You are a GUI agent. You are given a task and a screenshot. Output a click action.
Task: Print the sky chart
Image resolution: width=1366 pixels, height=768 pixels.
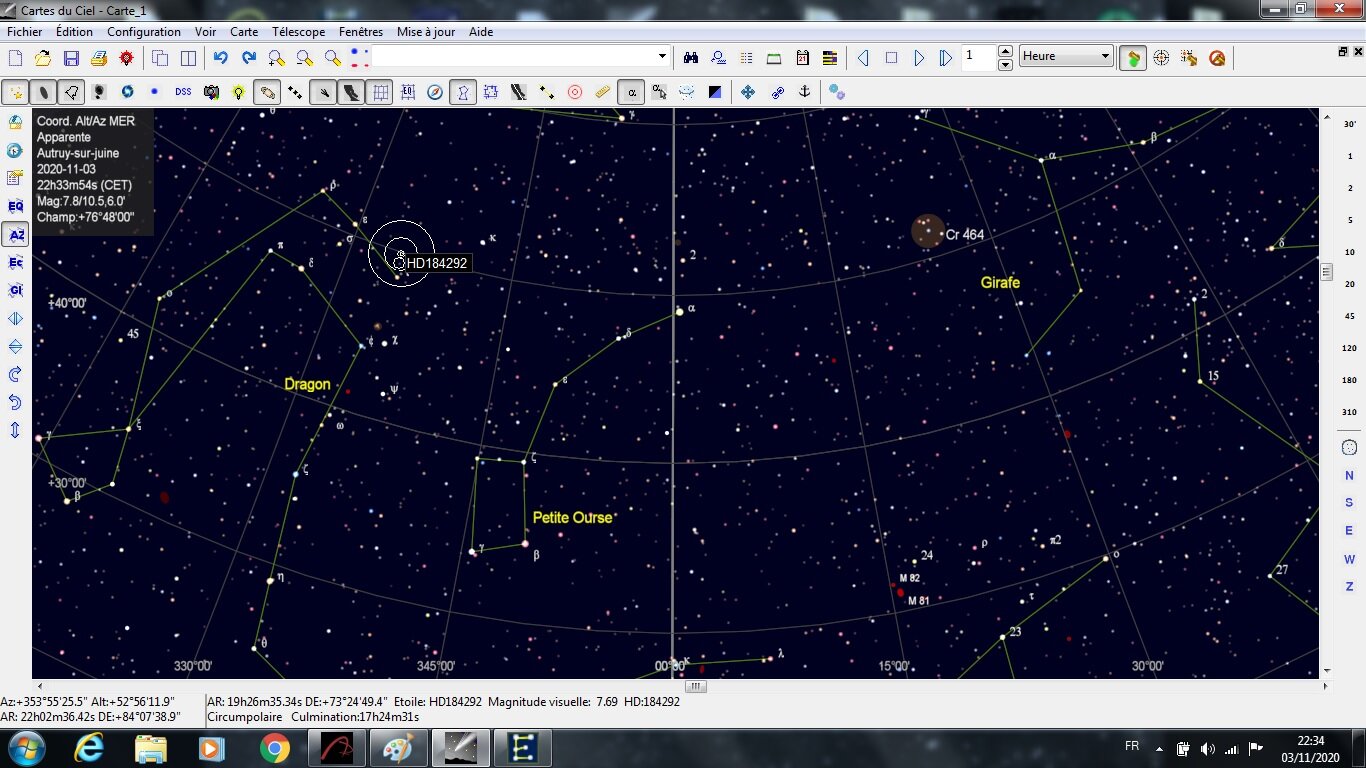coord(99,58)
